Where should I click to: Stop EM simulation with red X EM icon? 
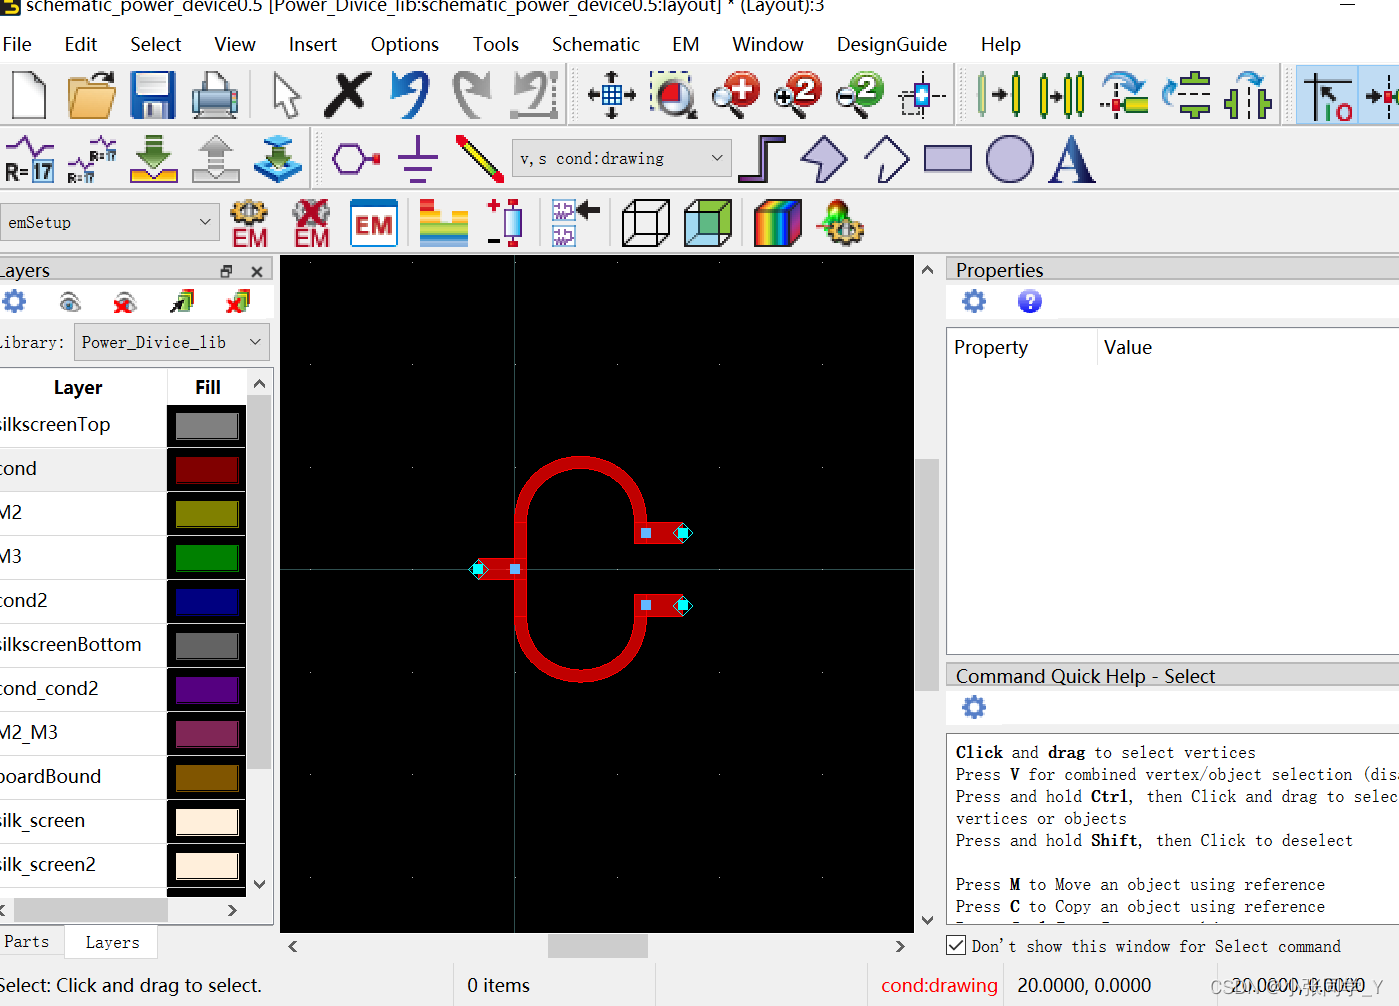point(311,223)
